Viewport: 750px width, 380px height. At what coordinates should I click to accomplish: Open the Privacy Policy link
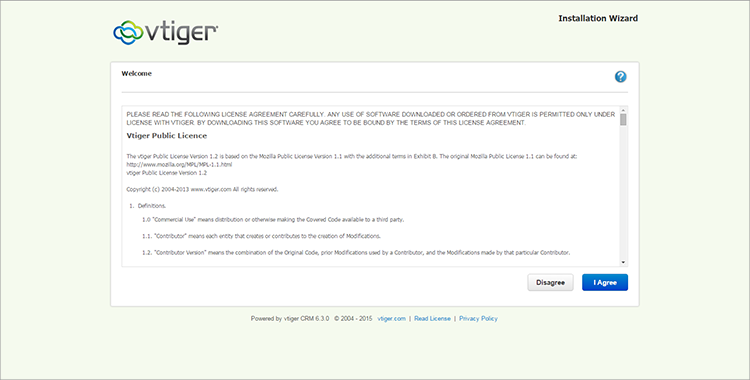(478, 319)
